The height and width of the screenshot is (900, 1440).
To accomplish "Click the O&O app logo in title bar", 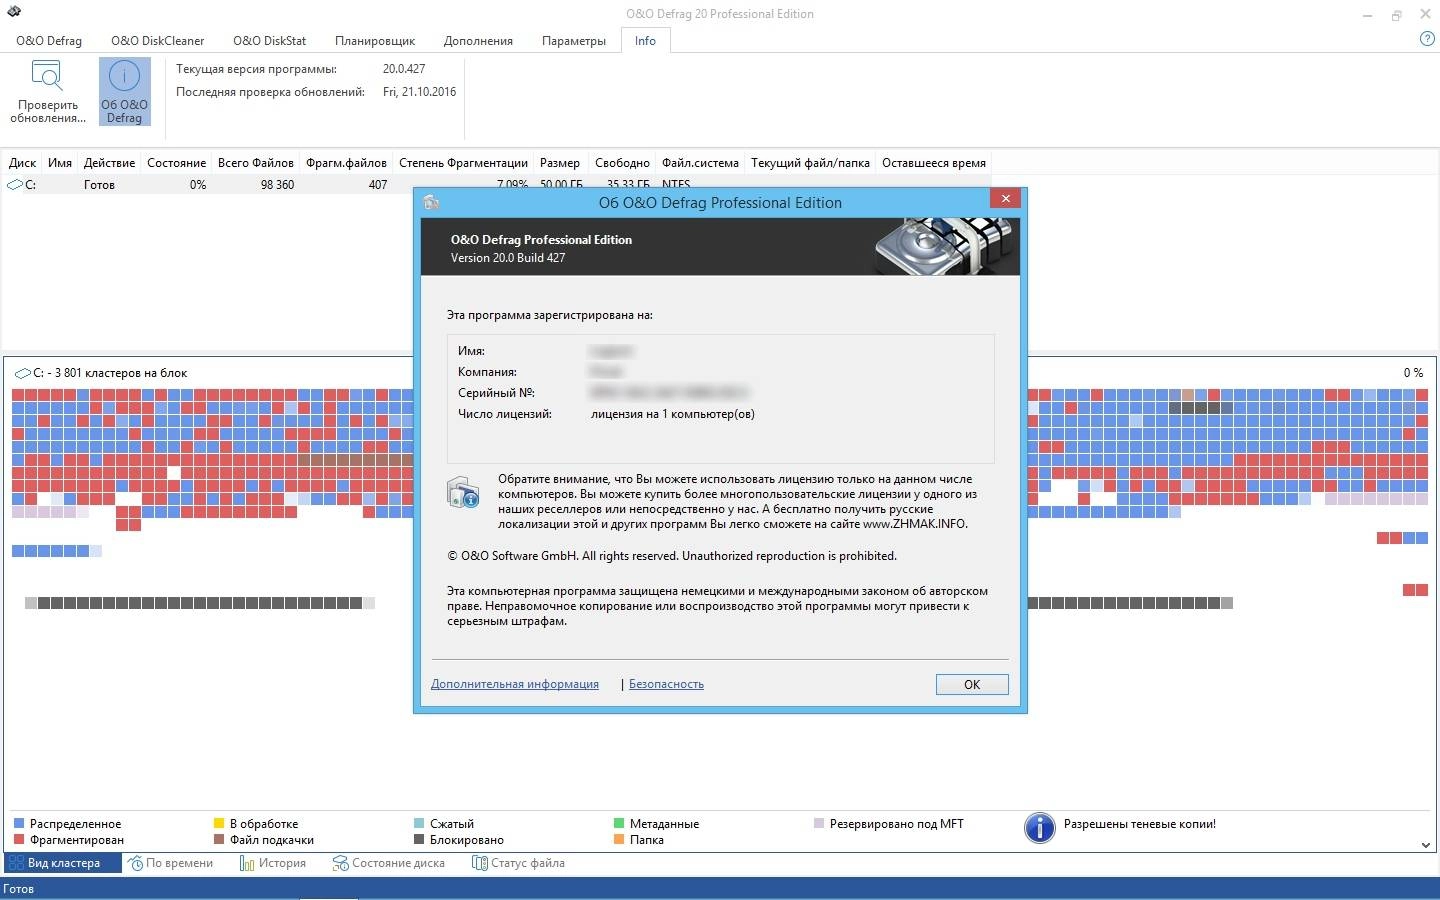I will 13,13.
